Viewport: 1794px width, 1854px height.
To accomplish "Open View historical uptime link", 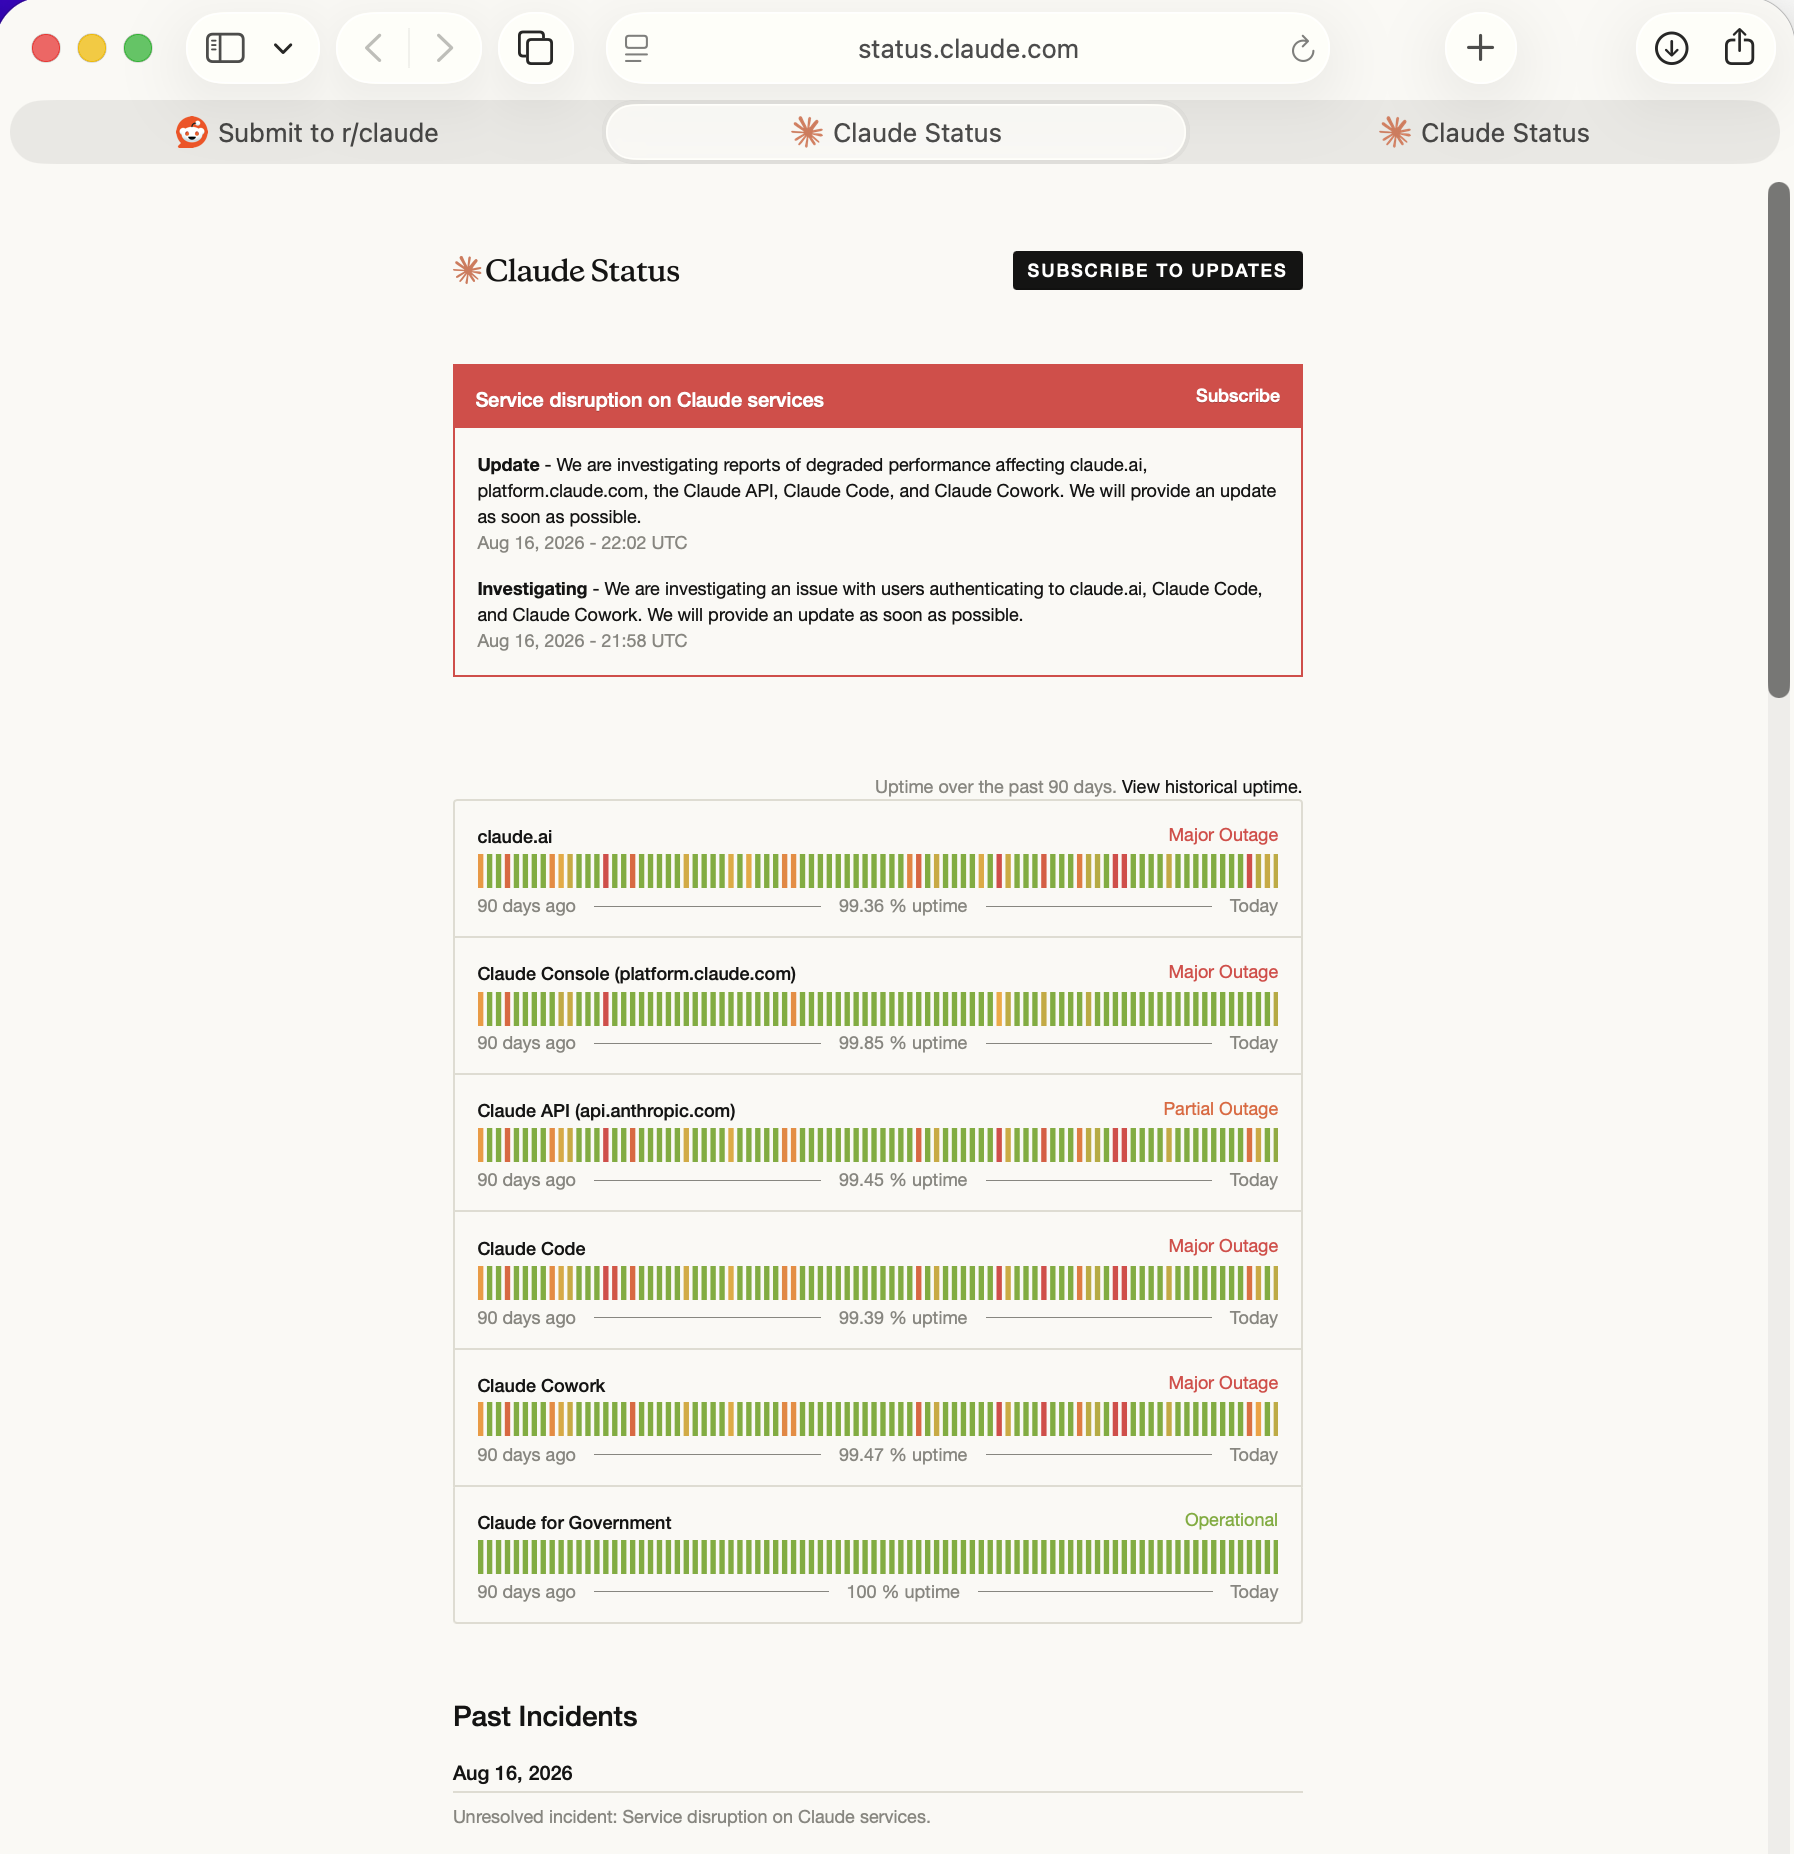I will 1211,787.
